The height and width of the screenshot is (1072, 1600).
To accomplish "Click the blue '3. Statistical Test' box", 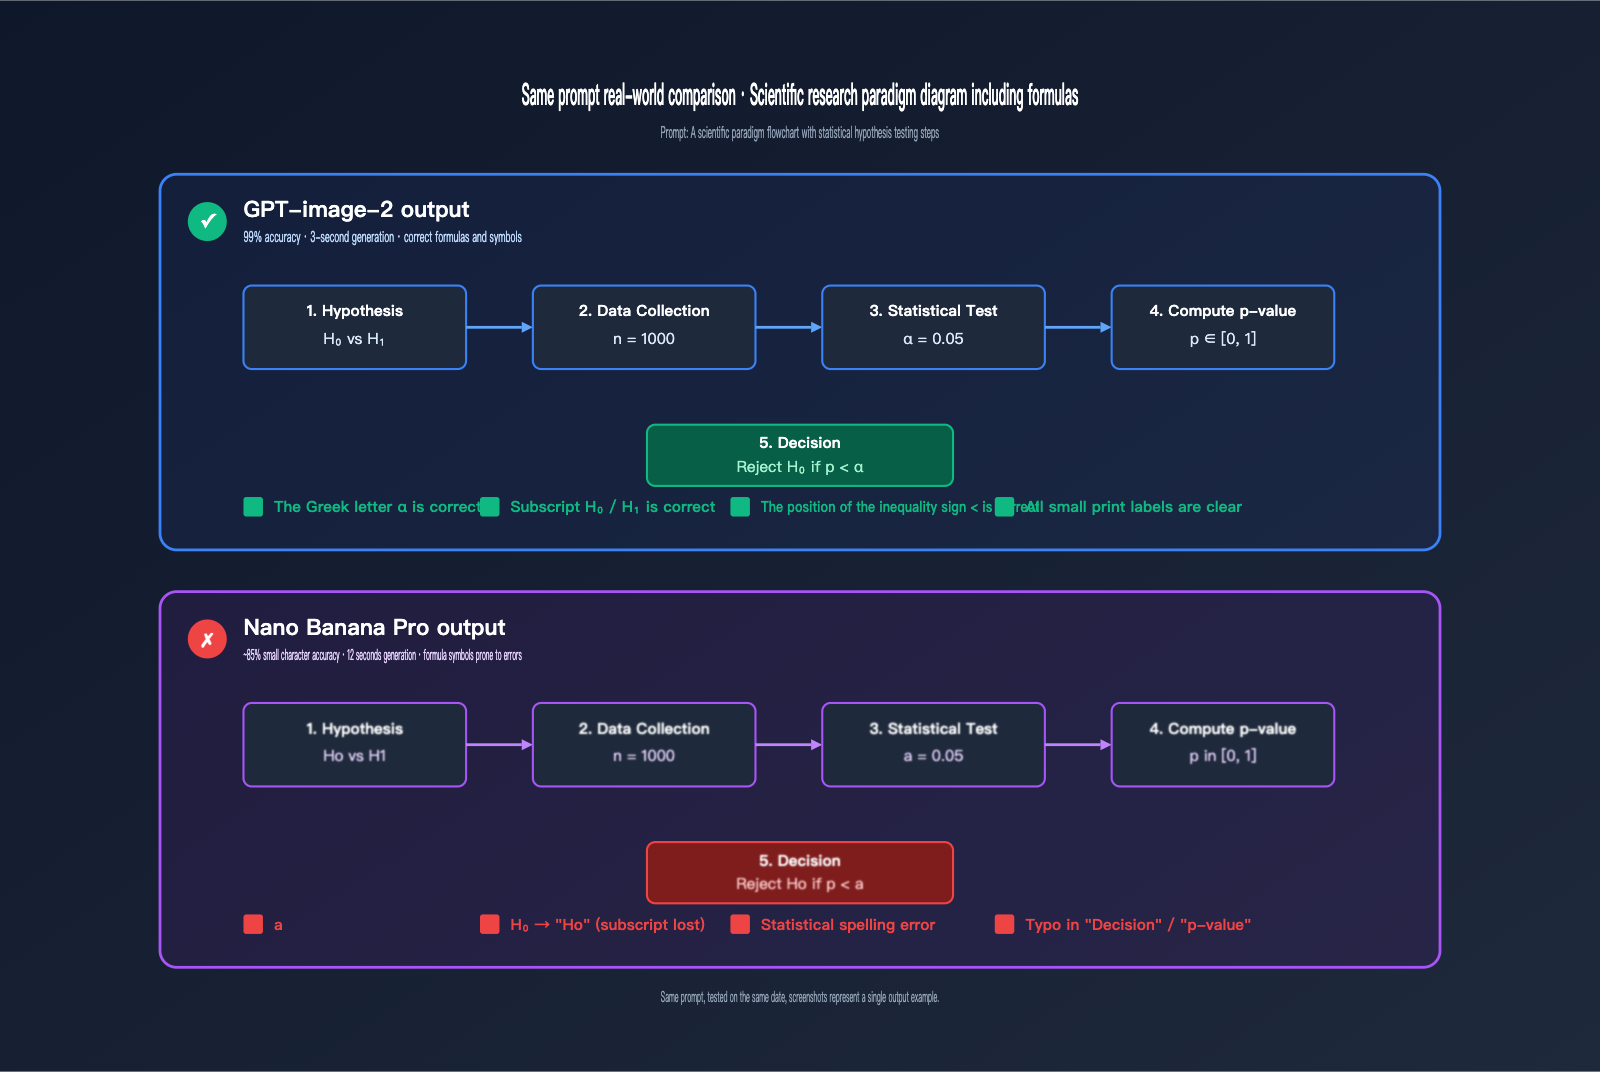I will pyautogui.click(x=933, y=327).
